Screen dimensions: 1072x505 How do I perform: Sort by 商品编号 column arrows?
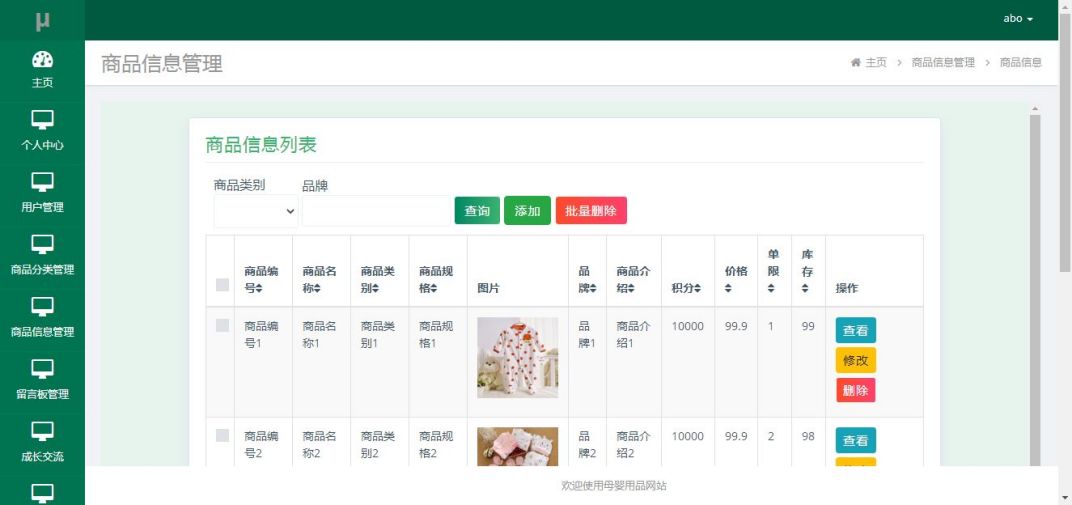(259, 288)
